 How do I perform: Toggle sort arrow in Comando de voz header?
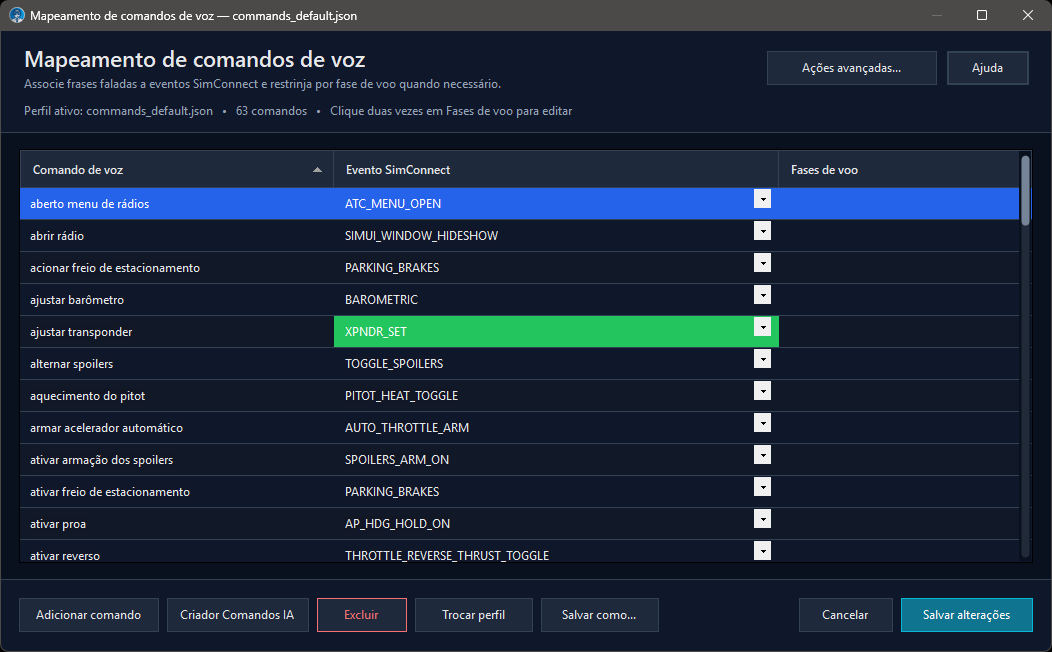317,170
